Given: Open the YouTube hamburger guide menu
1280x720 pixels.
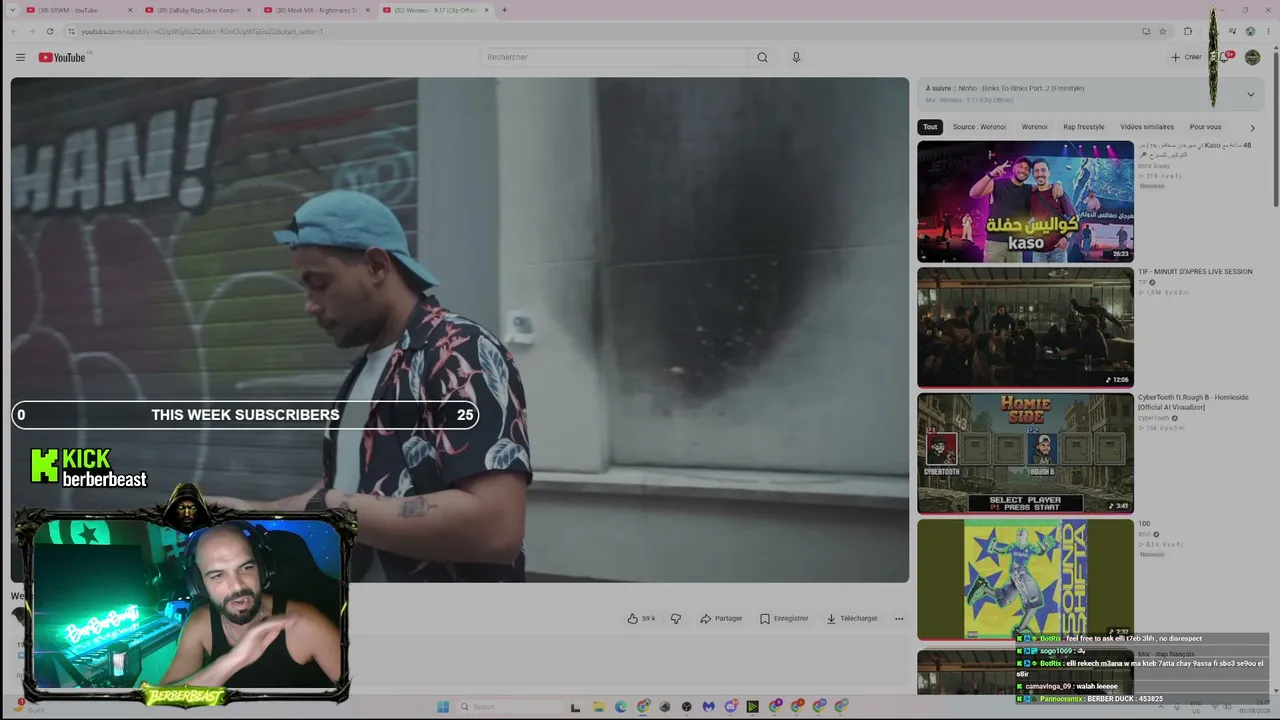Looking at the screenshot, I should (x=20, y=57).
